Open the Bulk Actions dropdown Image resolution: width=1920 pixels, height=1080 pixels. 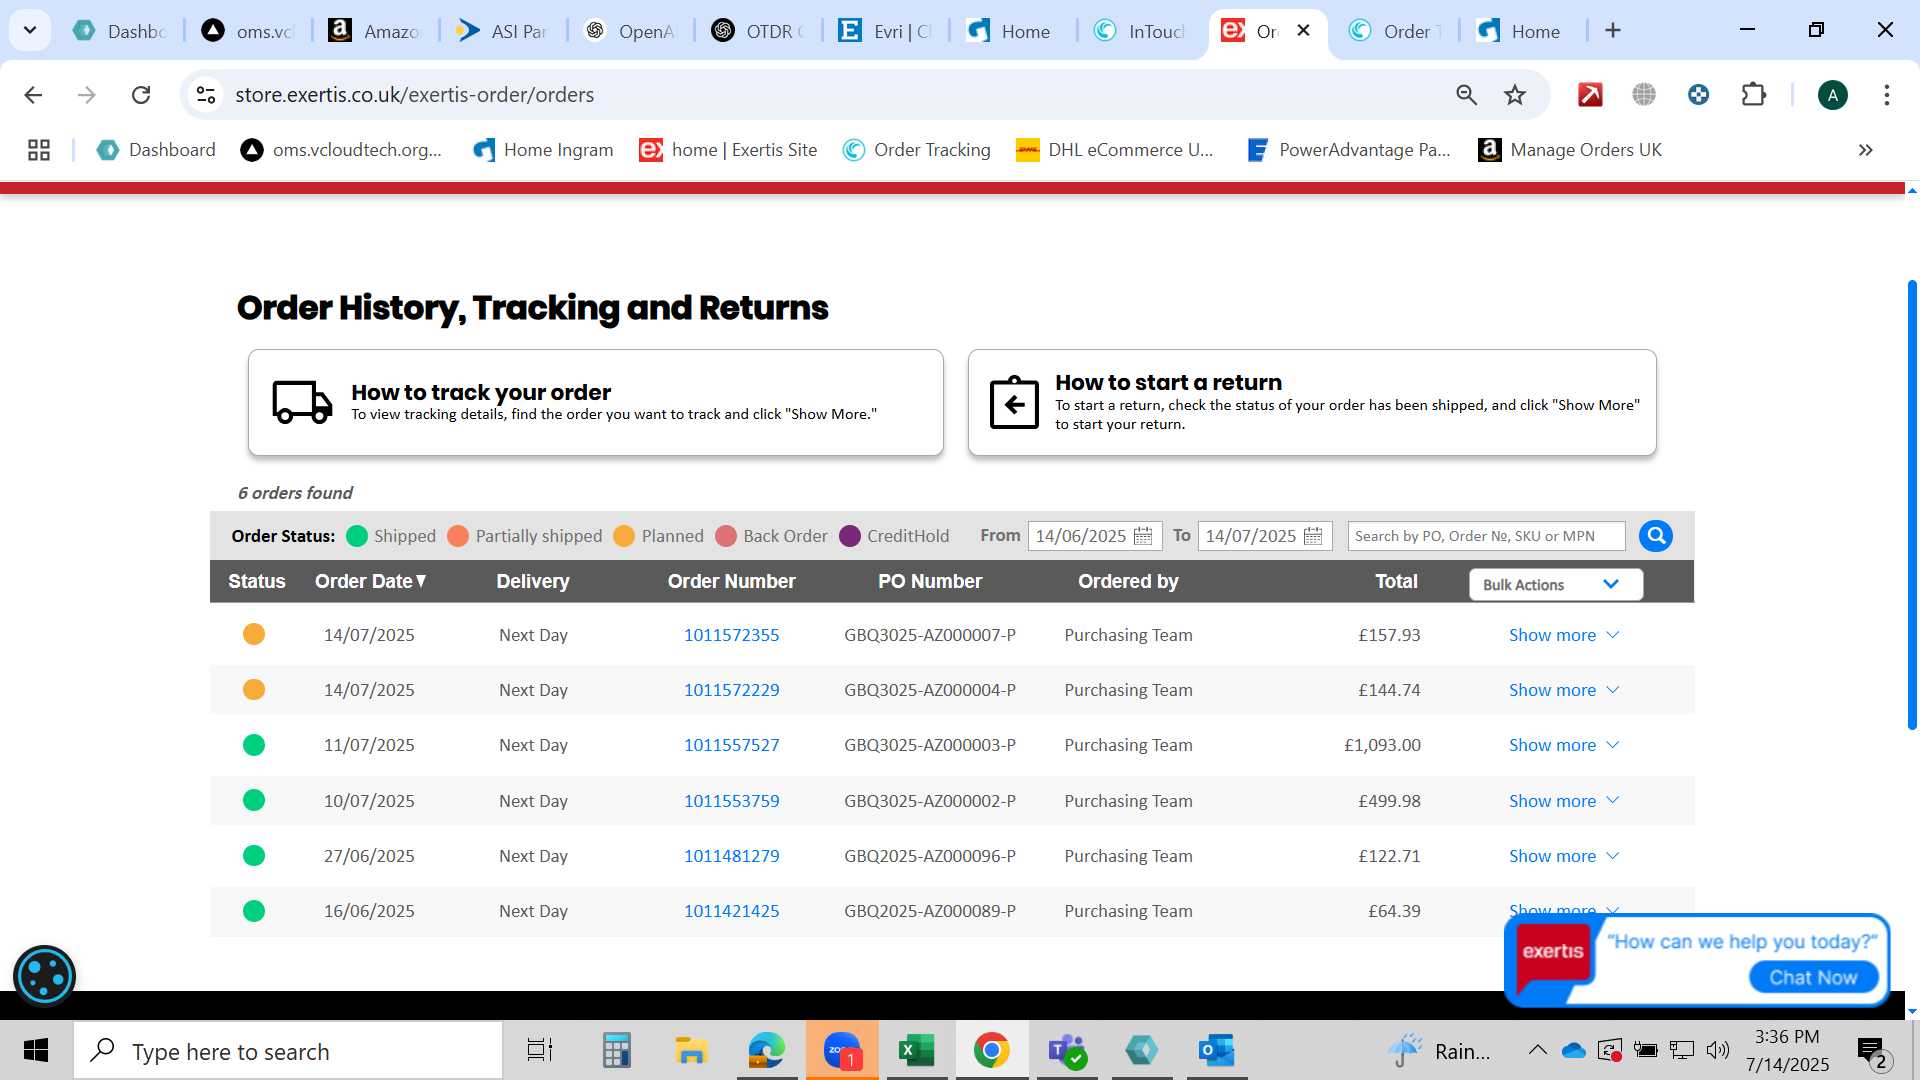pyautogui.click(x=1555, y=585)
